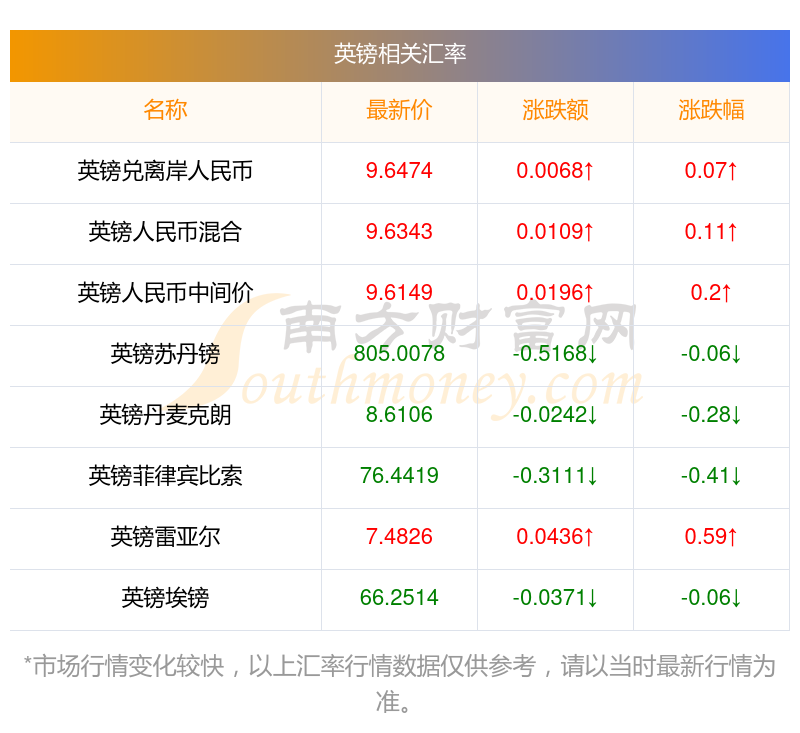Click the change amount -0.3111↓
800x733 pixels.
tap(555, 476)
